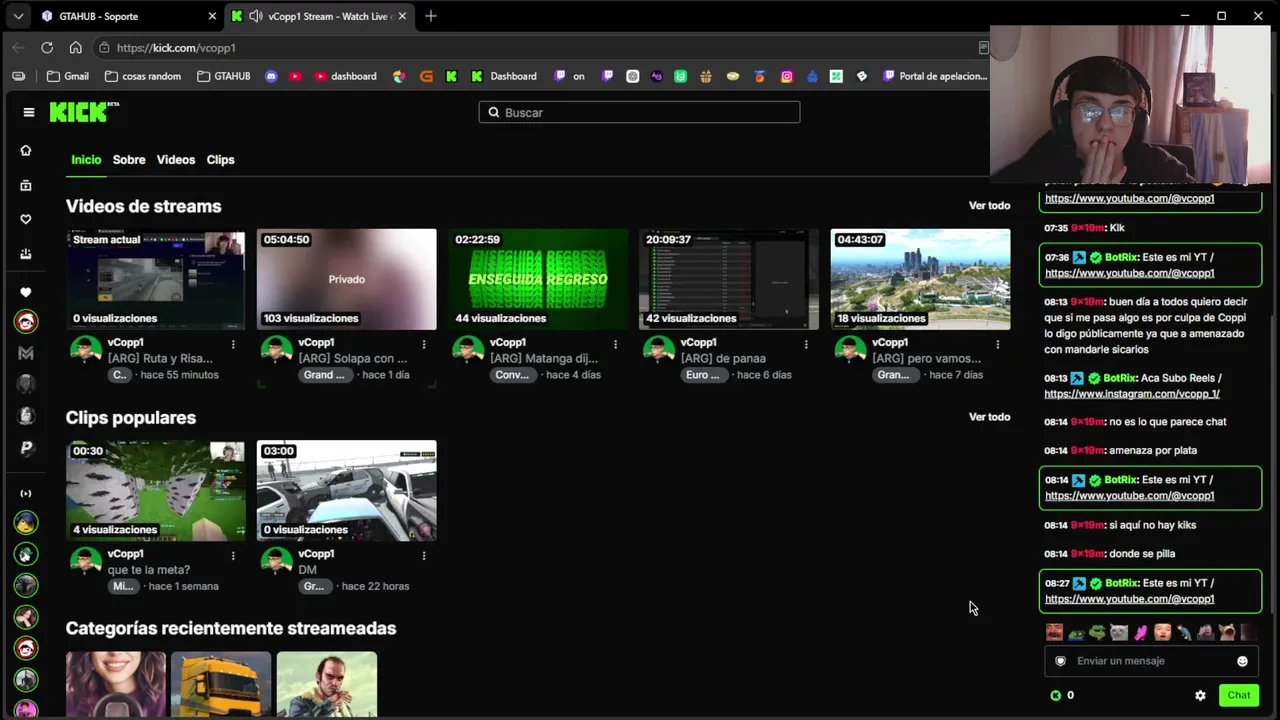This screenshot has width=1280, height=720.
Task: Open the Discord bookmark icon
Action: click(x=271, y=76)
